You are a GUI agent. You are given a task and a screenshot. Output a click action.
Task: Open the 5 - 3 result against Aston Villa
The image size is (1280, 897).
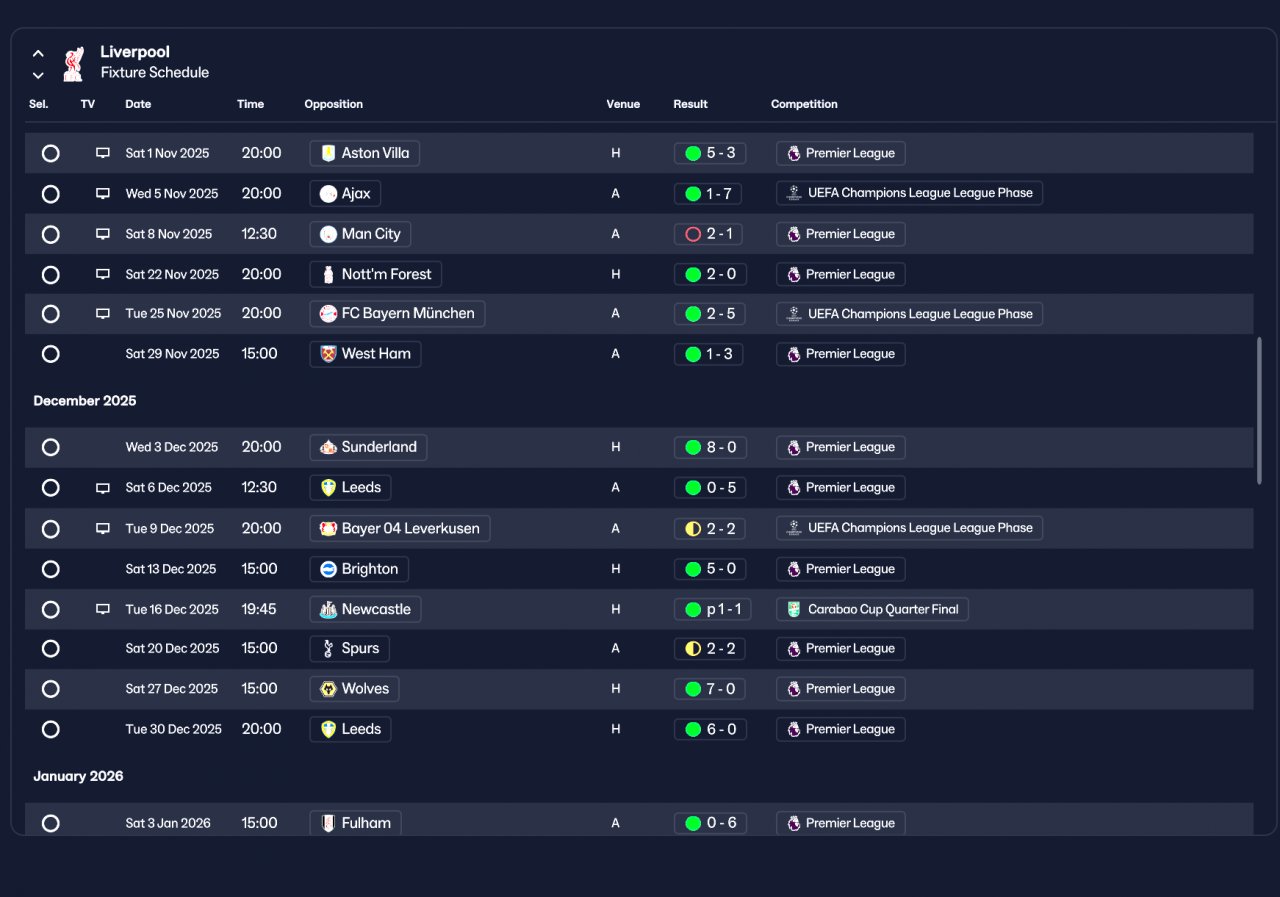(710, 153)
